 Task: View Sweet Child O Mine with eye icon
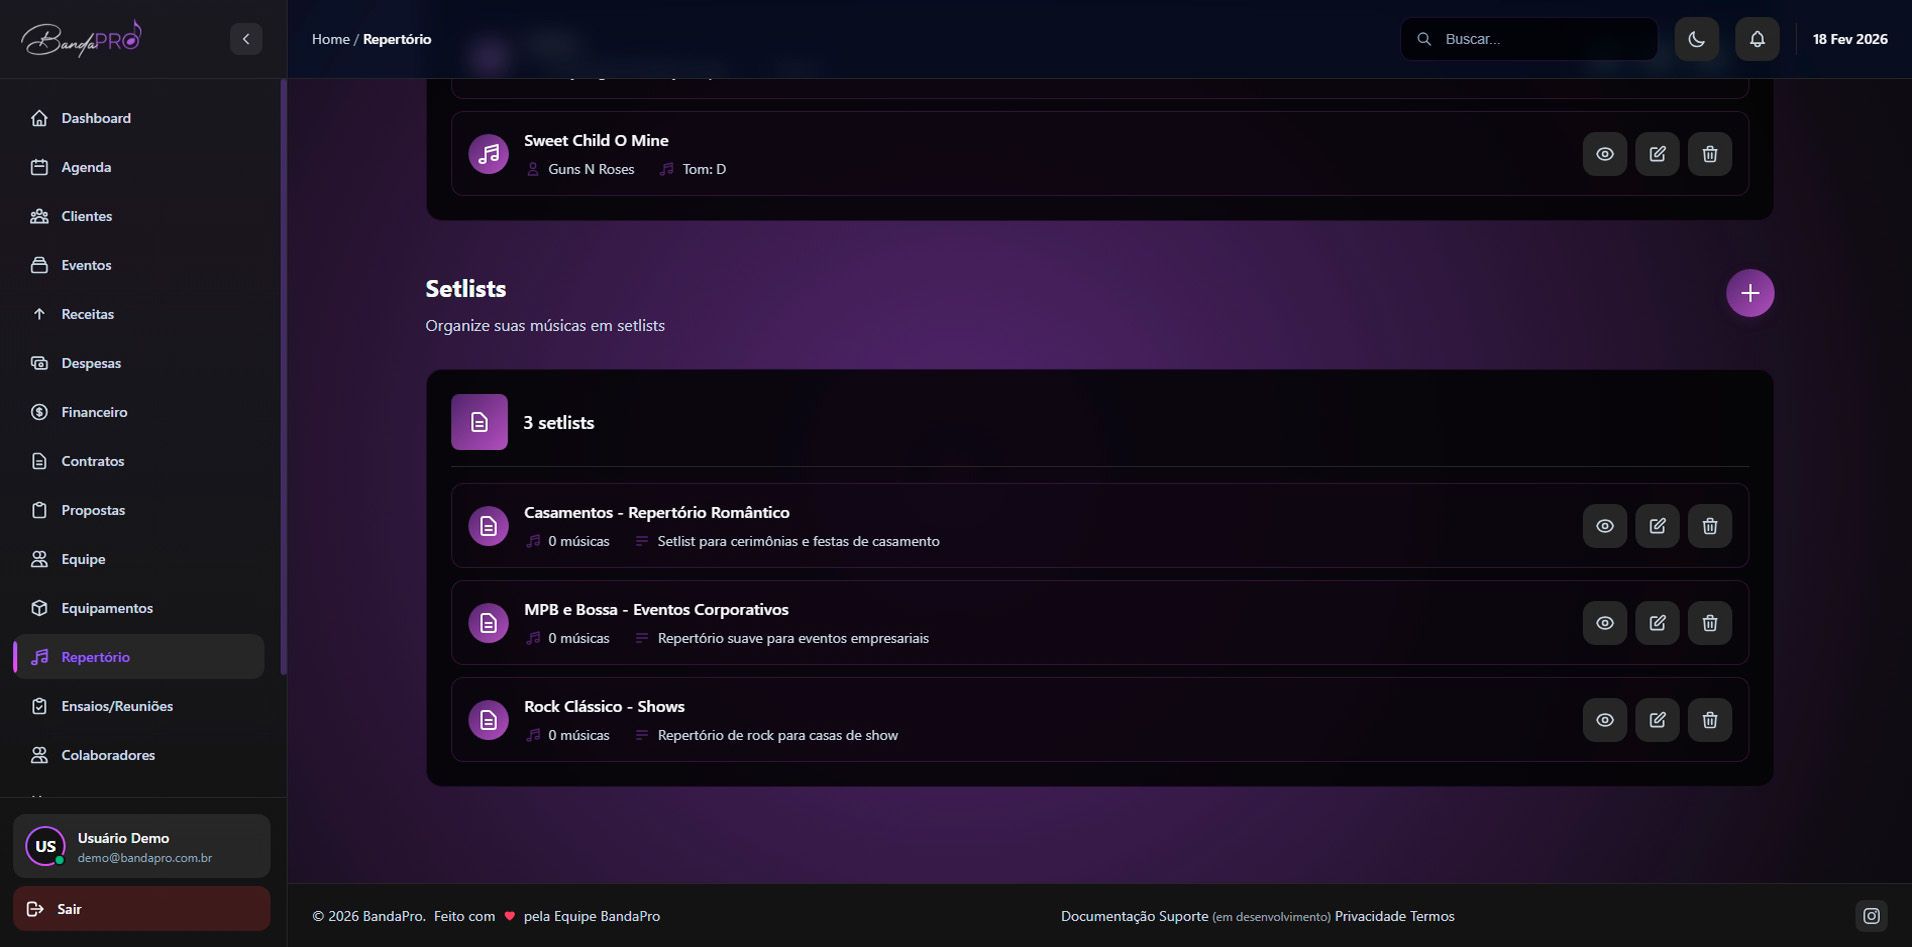[1604, 154]
